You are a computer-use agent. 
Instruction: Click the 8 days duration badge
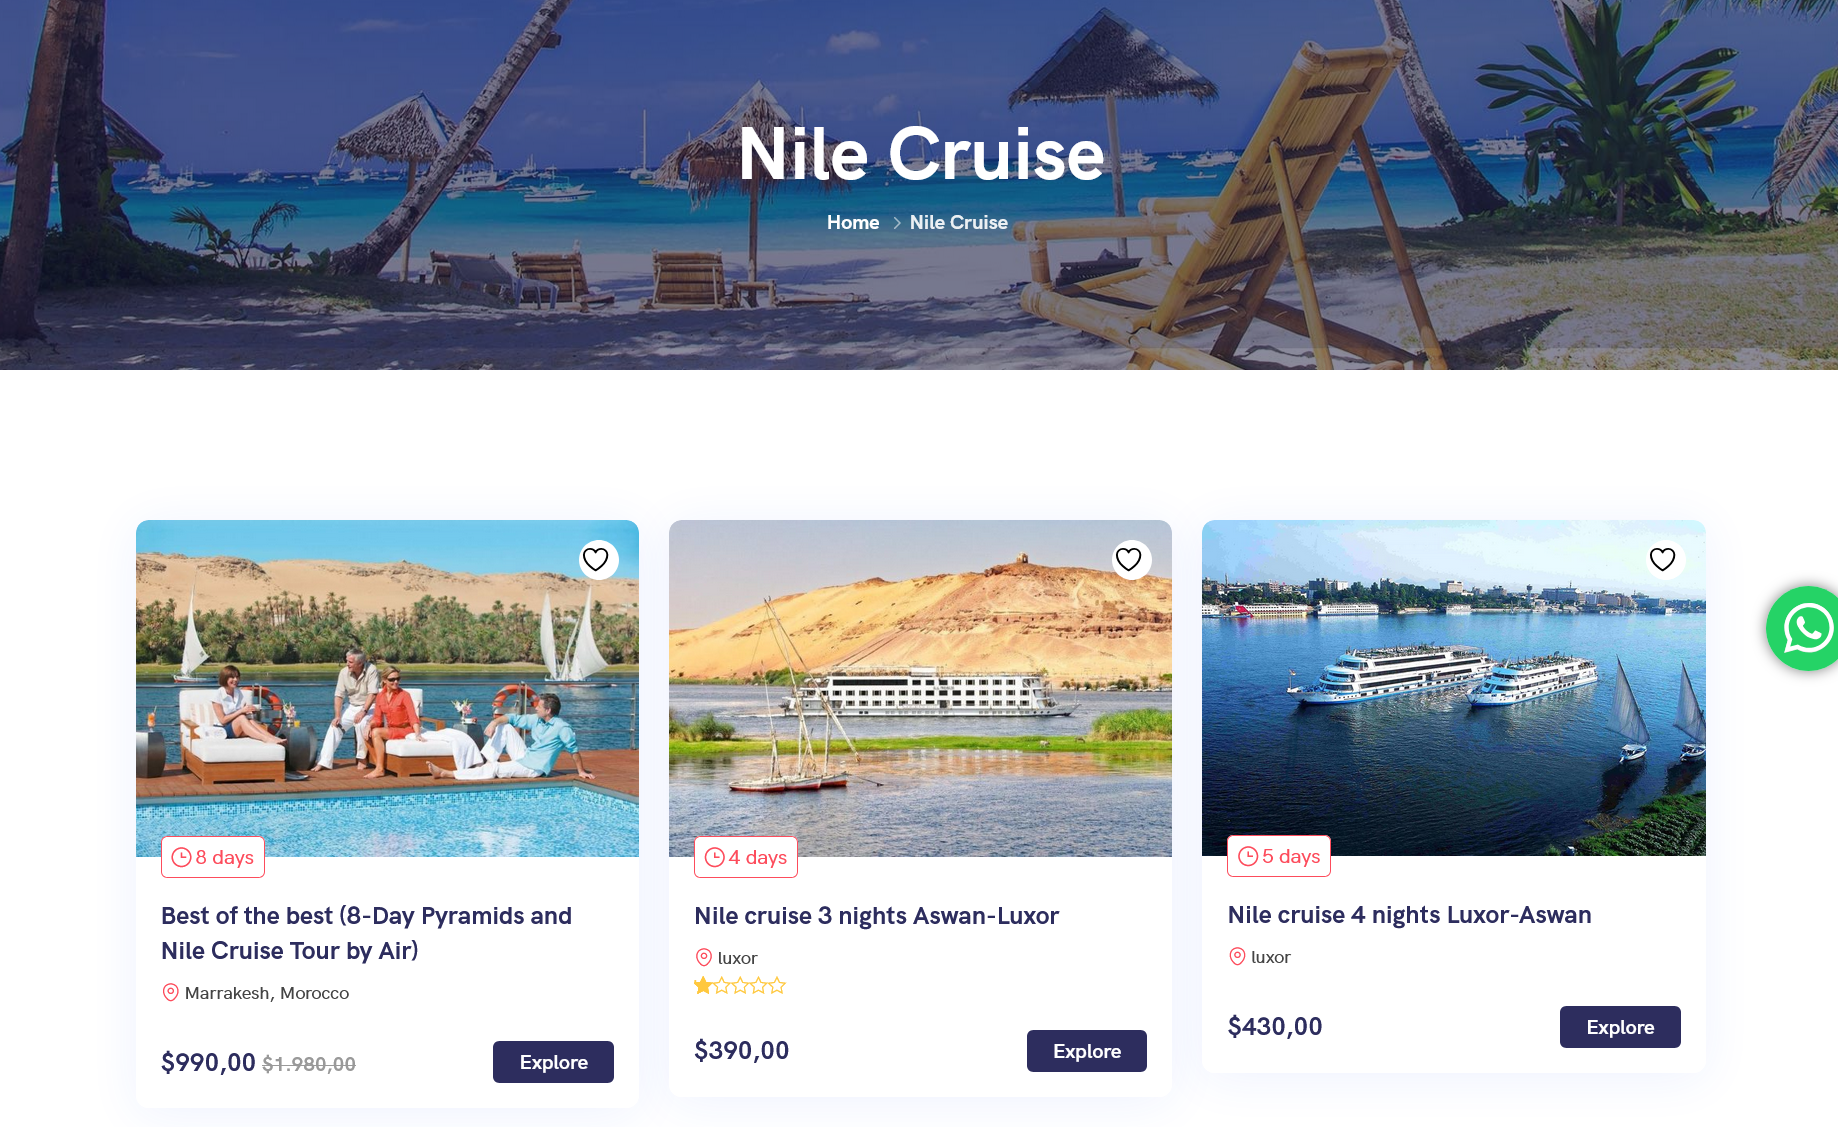point(213,857)
